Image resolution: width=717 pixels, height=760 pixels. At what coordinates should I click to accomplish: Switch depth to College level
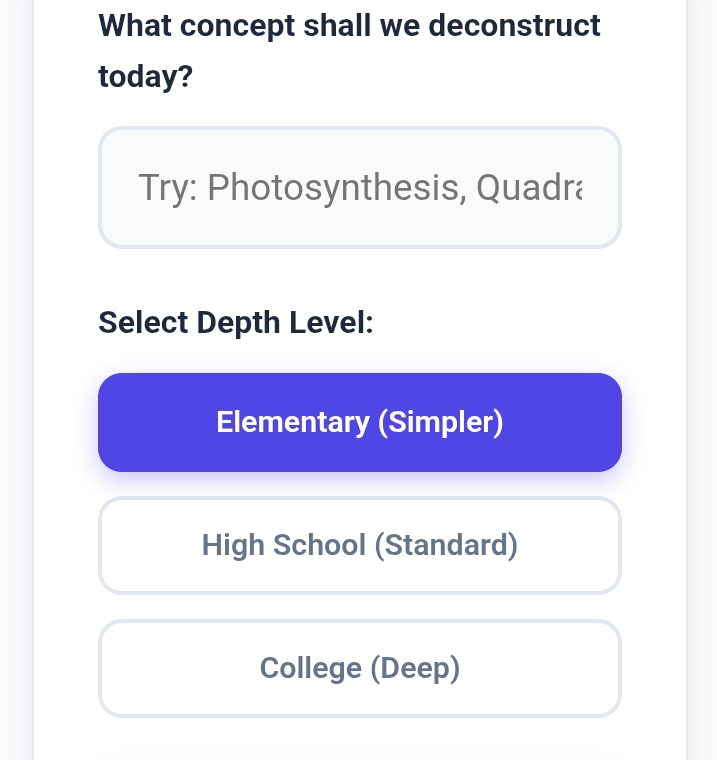pyautogui.click(x=360, y=668)
